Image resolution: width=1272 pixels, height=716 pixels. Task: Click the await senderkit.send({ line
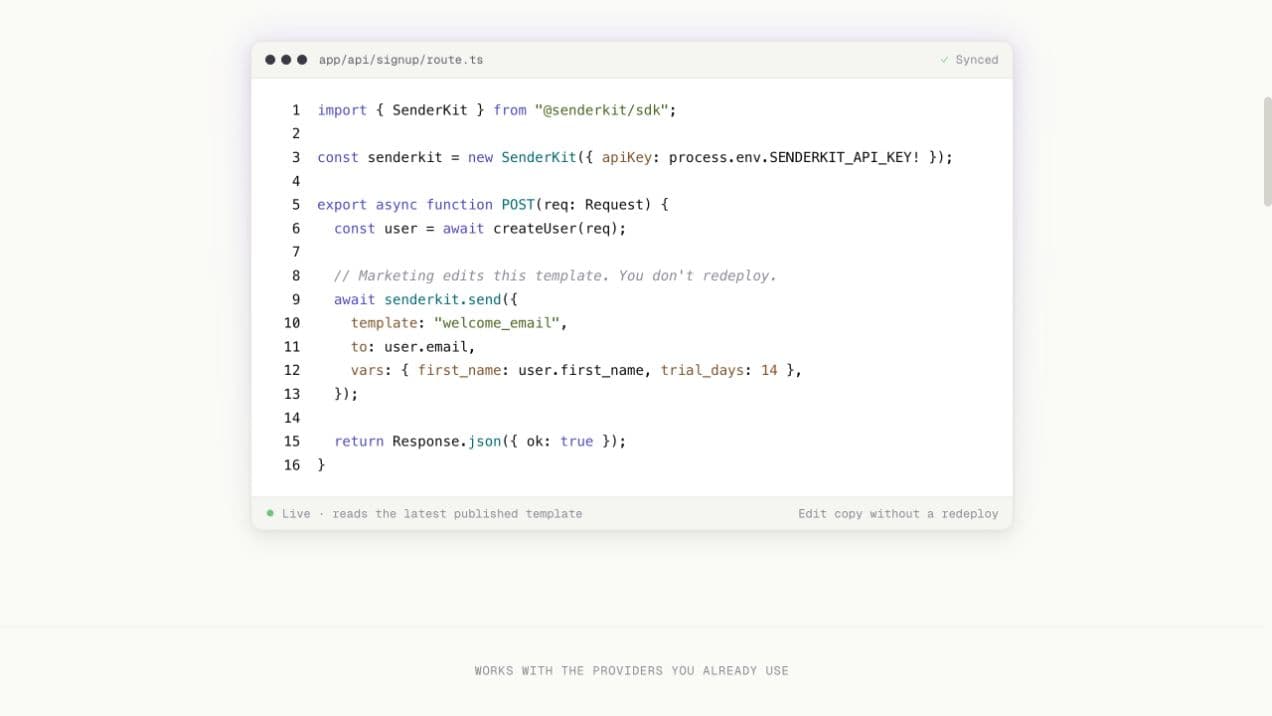(x=426, y=299)
